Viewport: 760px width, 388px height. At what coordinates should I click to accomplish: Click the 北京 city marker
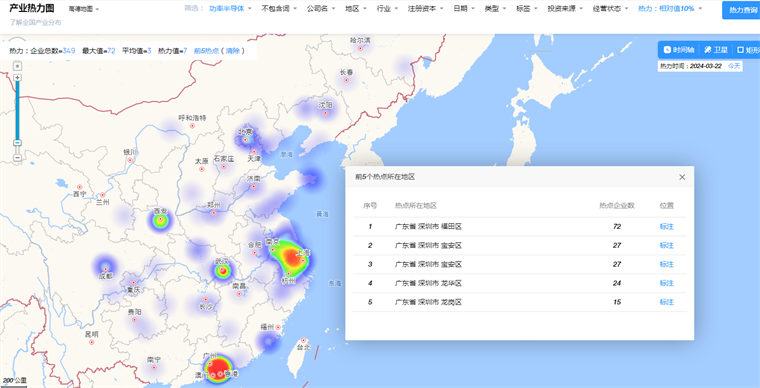245,140
